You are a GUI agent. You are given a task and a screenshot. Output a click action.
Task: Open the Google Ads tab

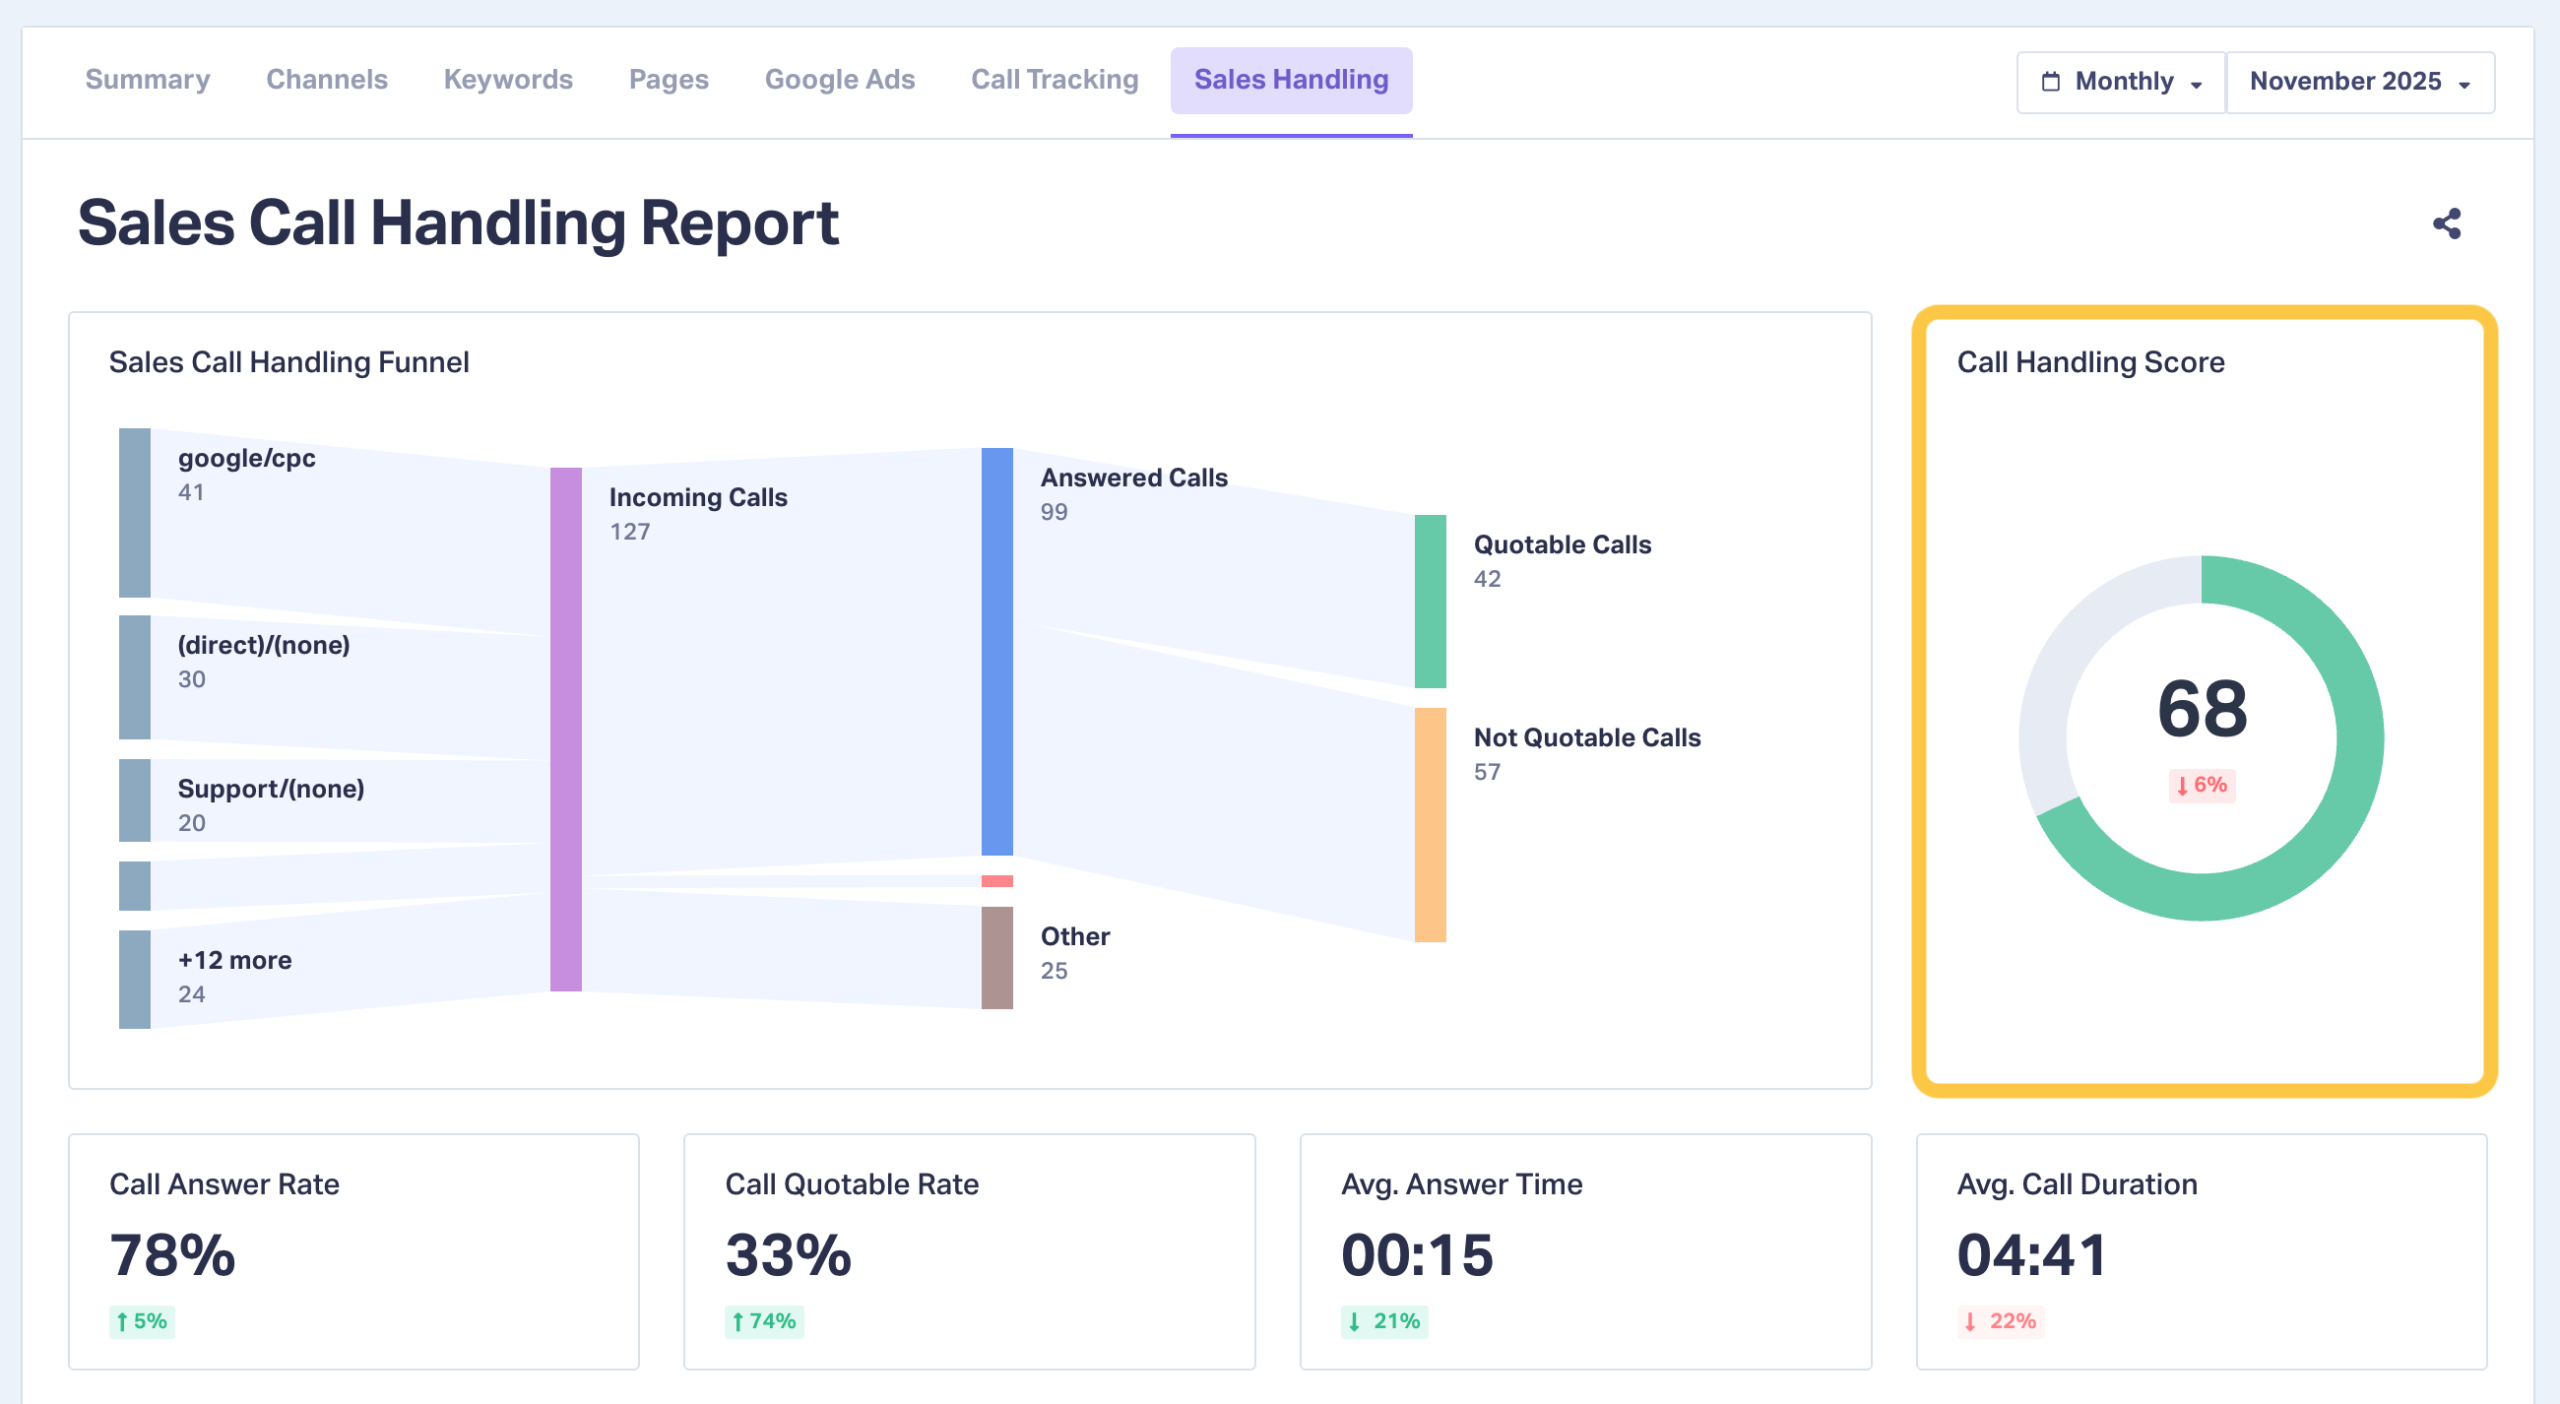click(839, 80)
